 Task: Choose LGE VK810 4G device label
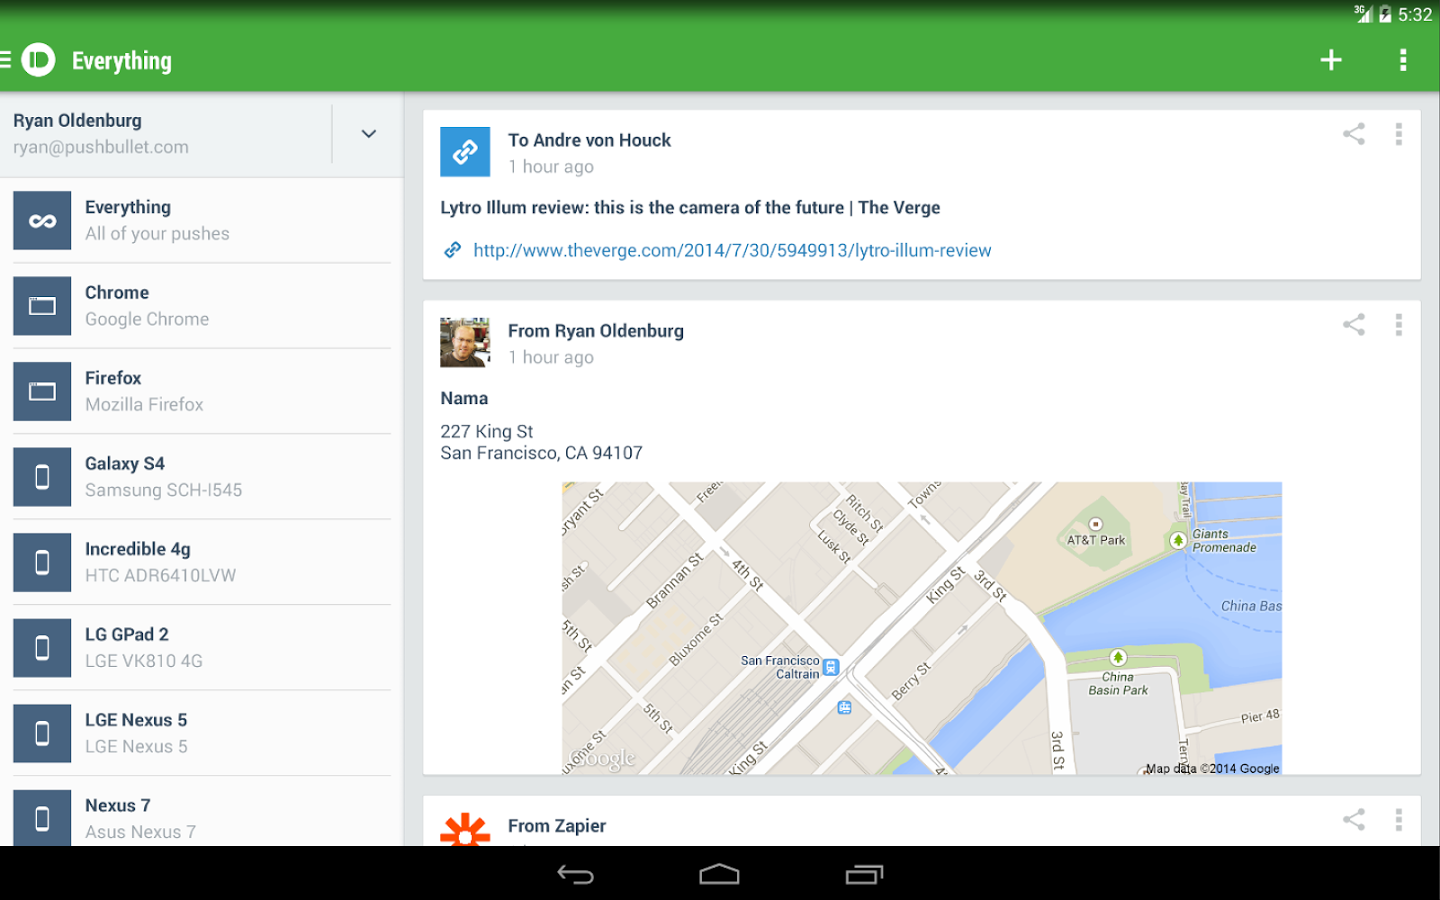[x=144, y=661]
